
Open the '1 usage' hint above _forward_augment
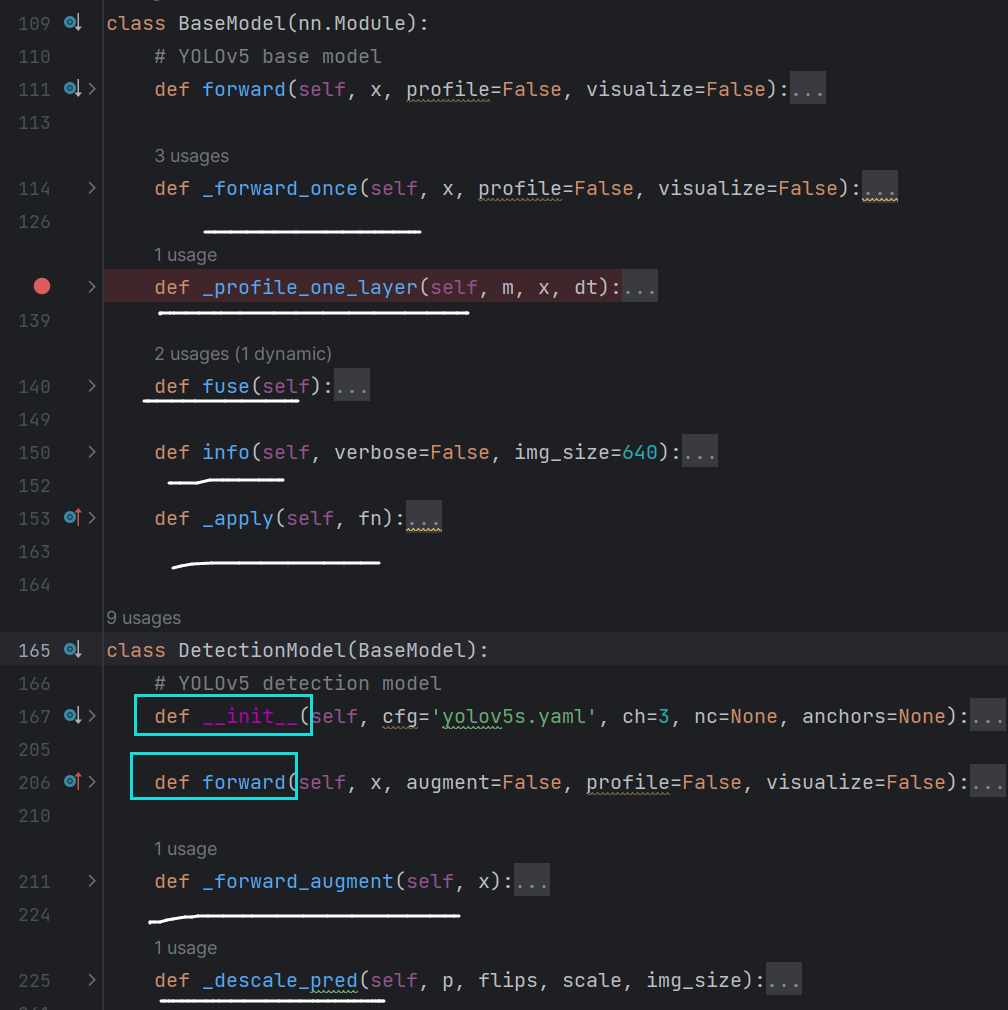(185, 849)
